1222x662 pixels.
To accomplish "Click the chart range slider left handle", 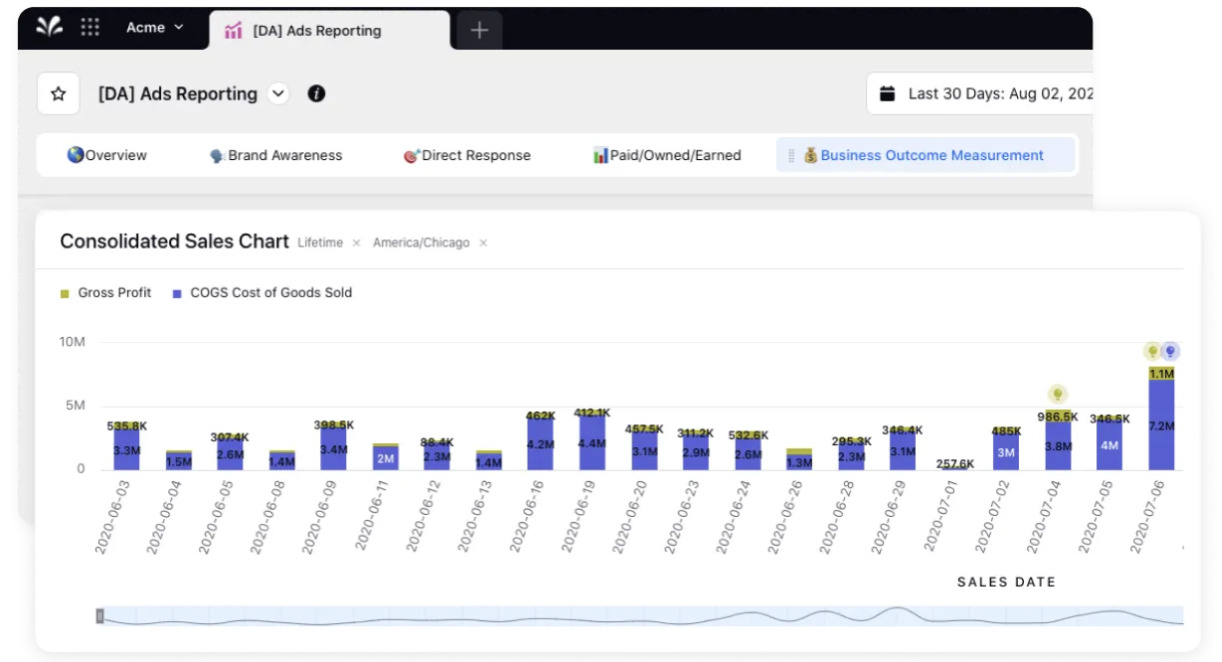I will [100, 616].
